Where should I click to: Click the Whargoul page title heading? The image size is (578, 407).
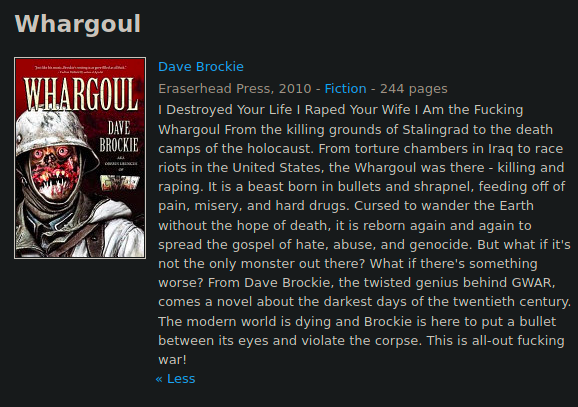[78, 24]
